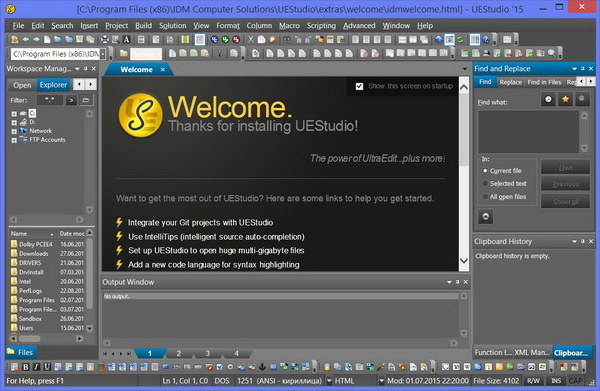Click the '>' apply filter button

71,100
